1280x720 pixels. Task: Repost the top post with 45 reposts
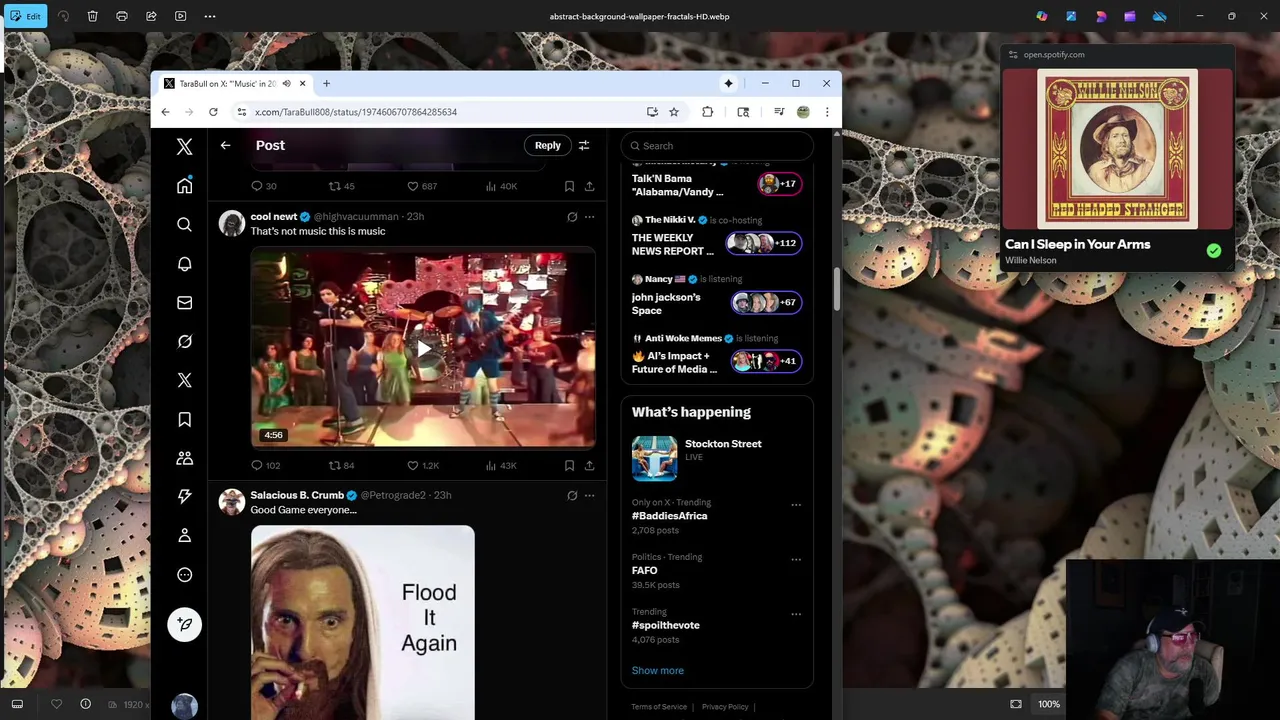click(341, 186)
